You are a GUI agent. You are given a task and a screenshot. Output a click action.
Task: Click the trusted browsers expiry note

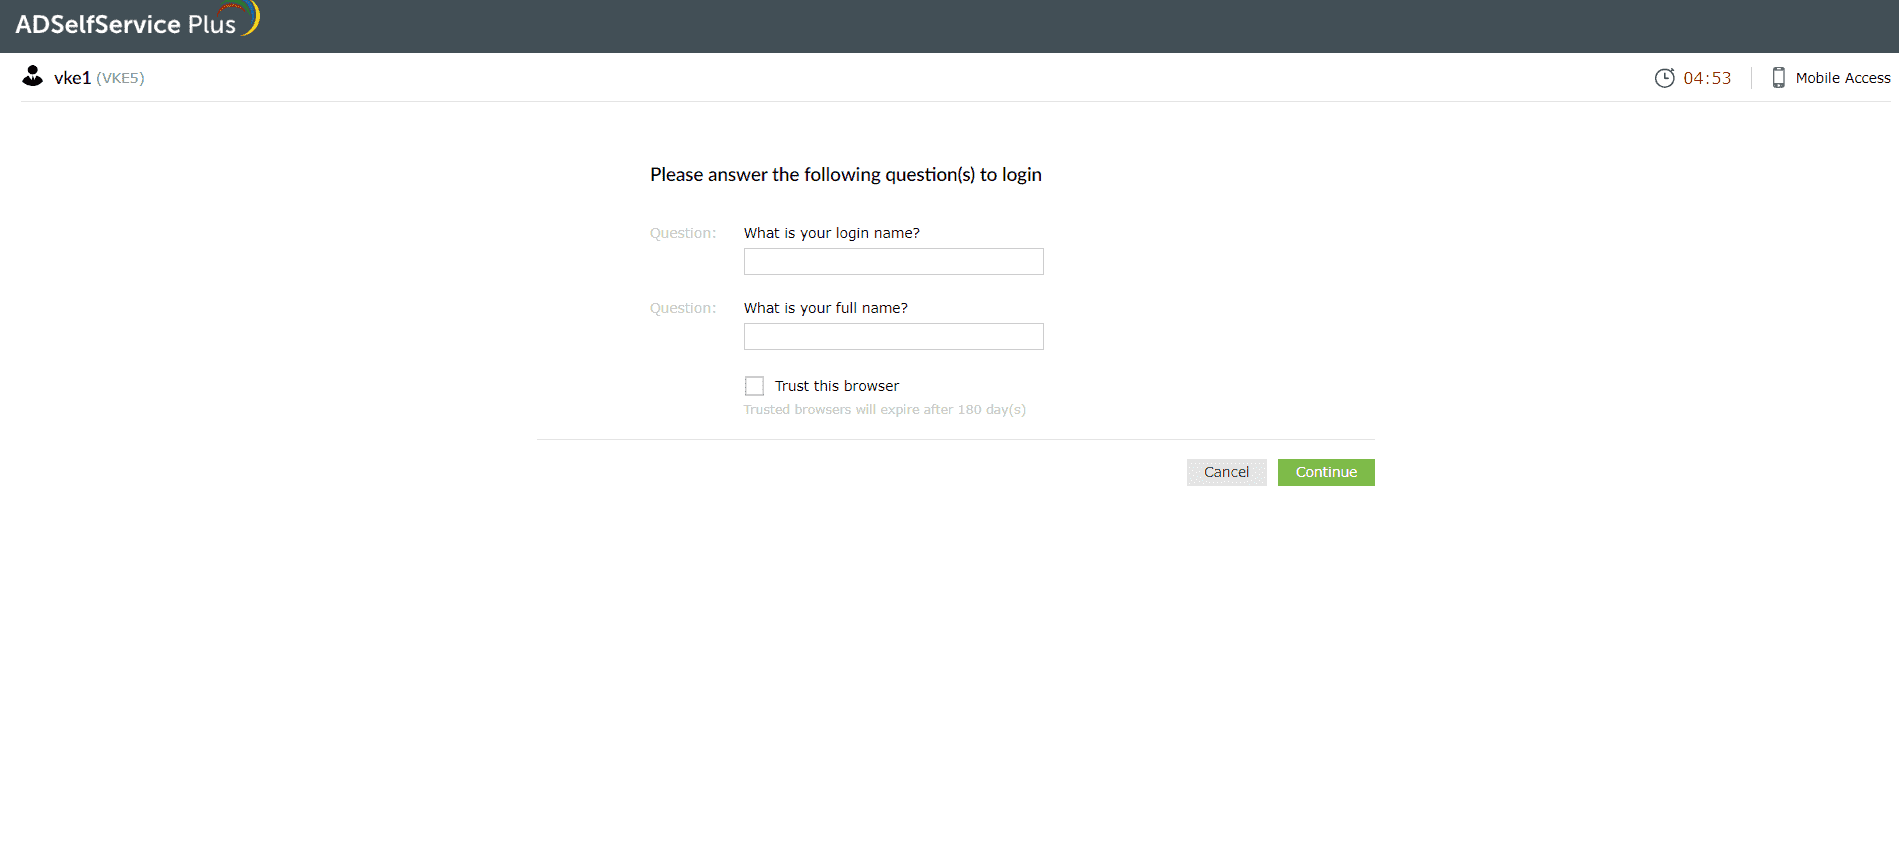point(884,410)
